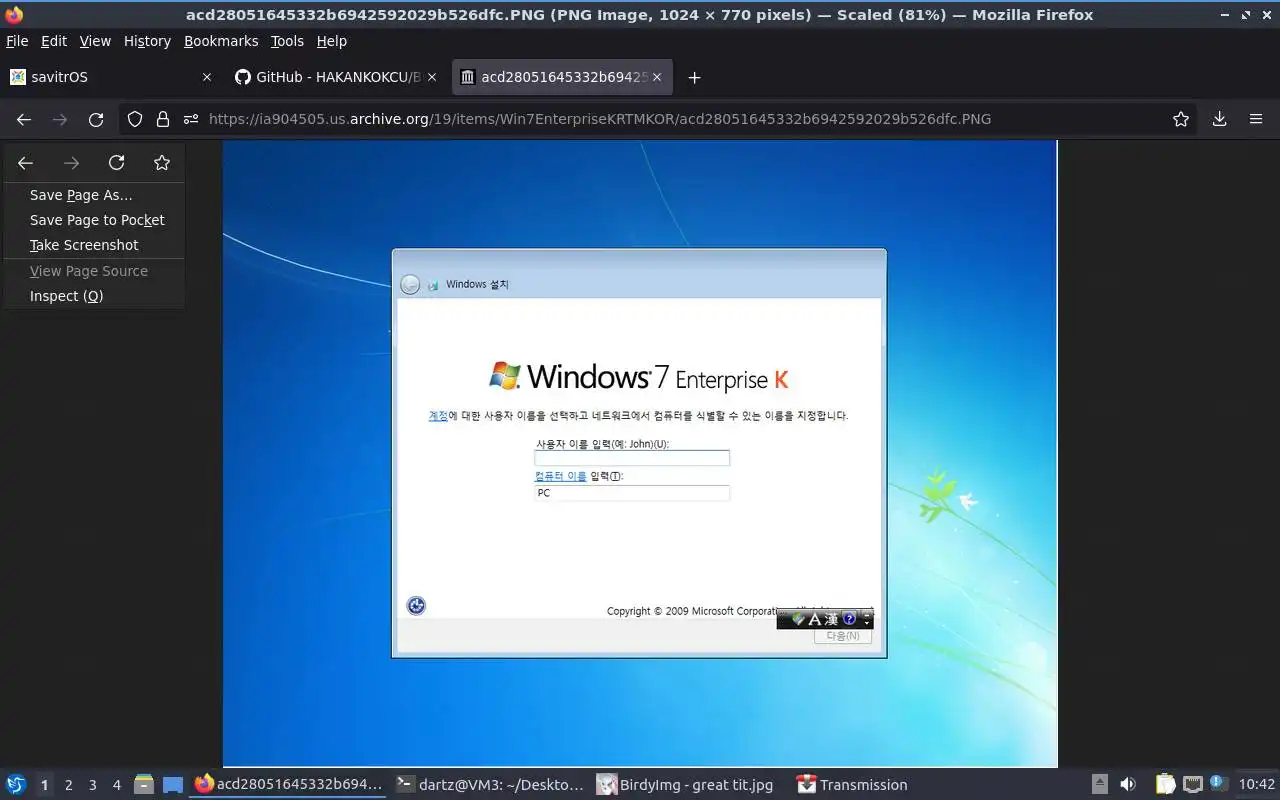Close the savitrOS tab
The height and width of the screenshot is (800, 1280).
(x=207, y=77)
